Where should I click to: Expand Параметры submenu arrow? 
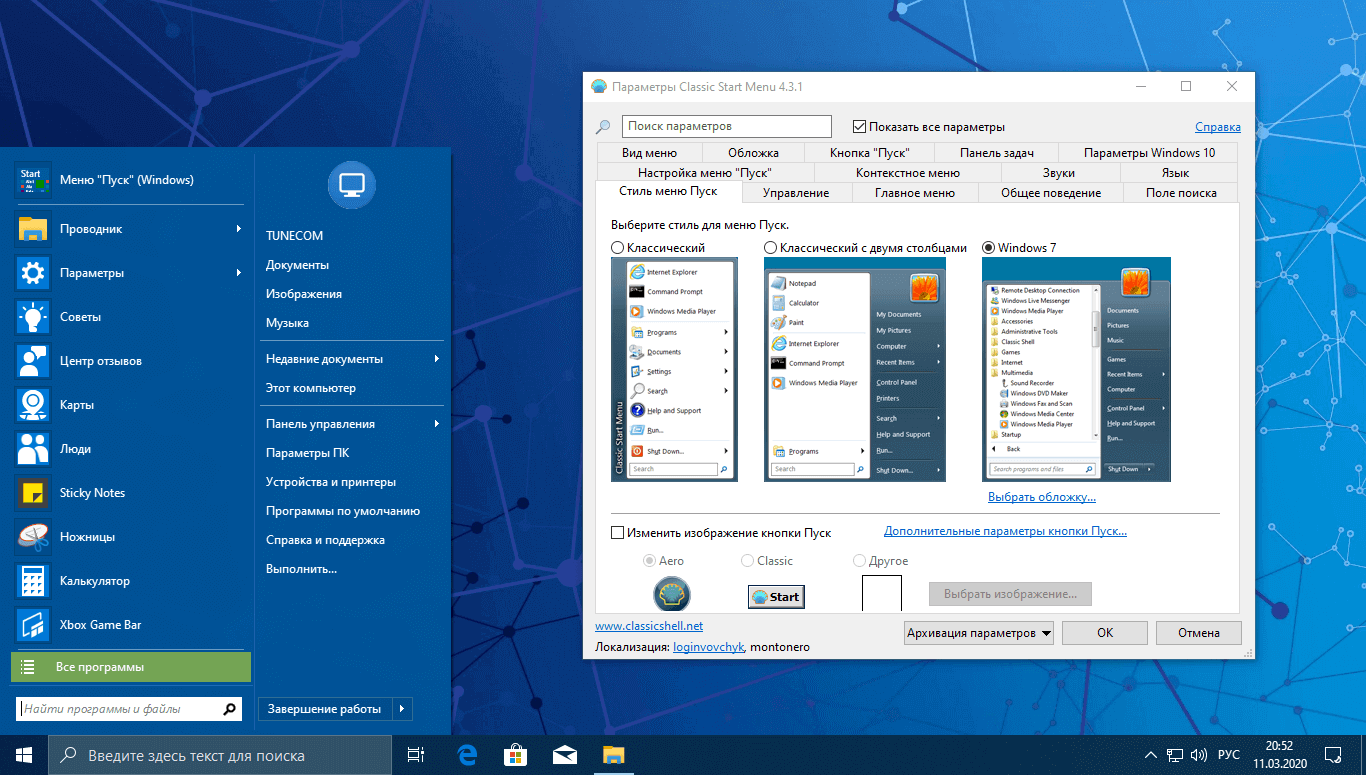[239, 273]
